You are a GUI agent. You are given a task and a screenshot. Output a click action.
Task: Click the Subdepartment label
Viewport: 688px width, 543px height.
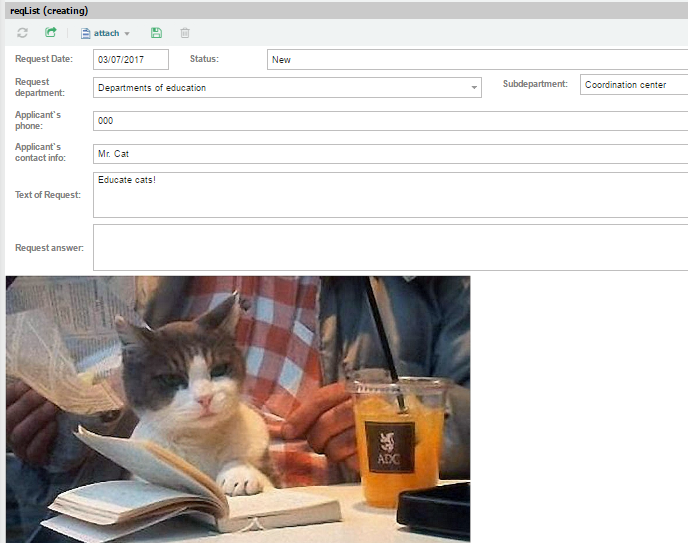[535, 84]
